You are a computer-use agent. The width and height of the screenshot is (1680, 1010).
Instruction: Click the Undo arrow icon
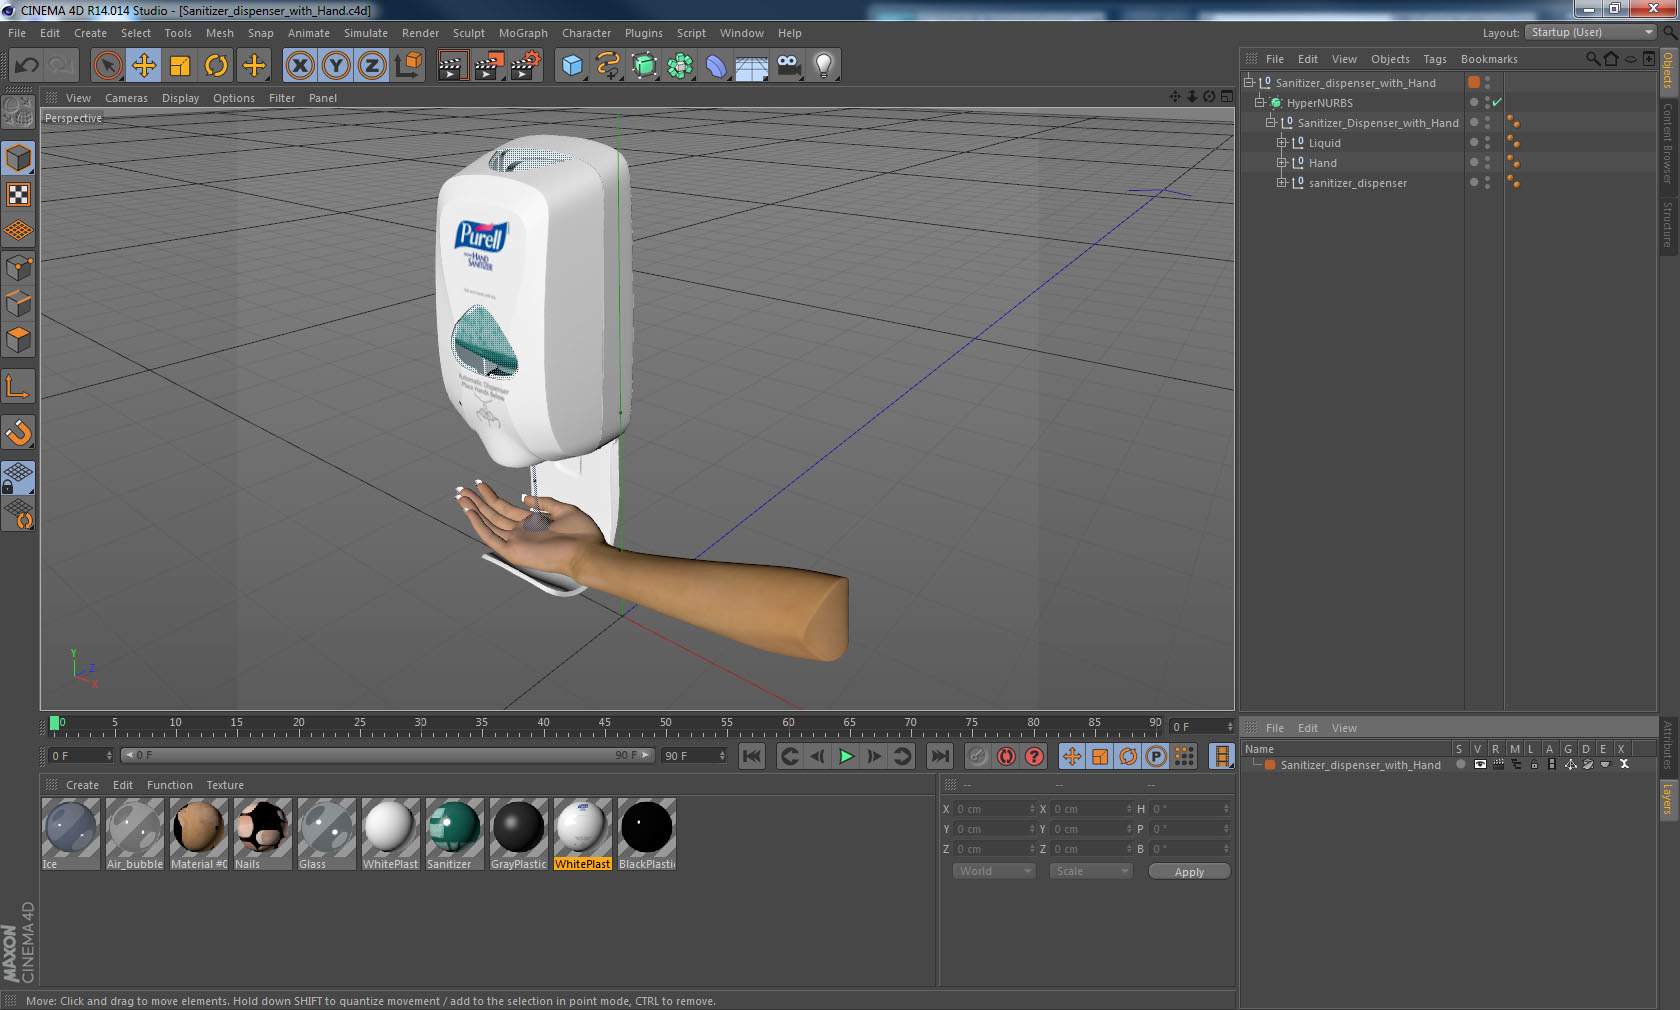click(x=26, y=66)
